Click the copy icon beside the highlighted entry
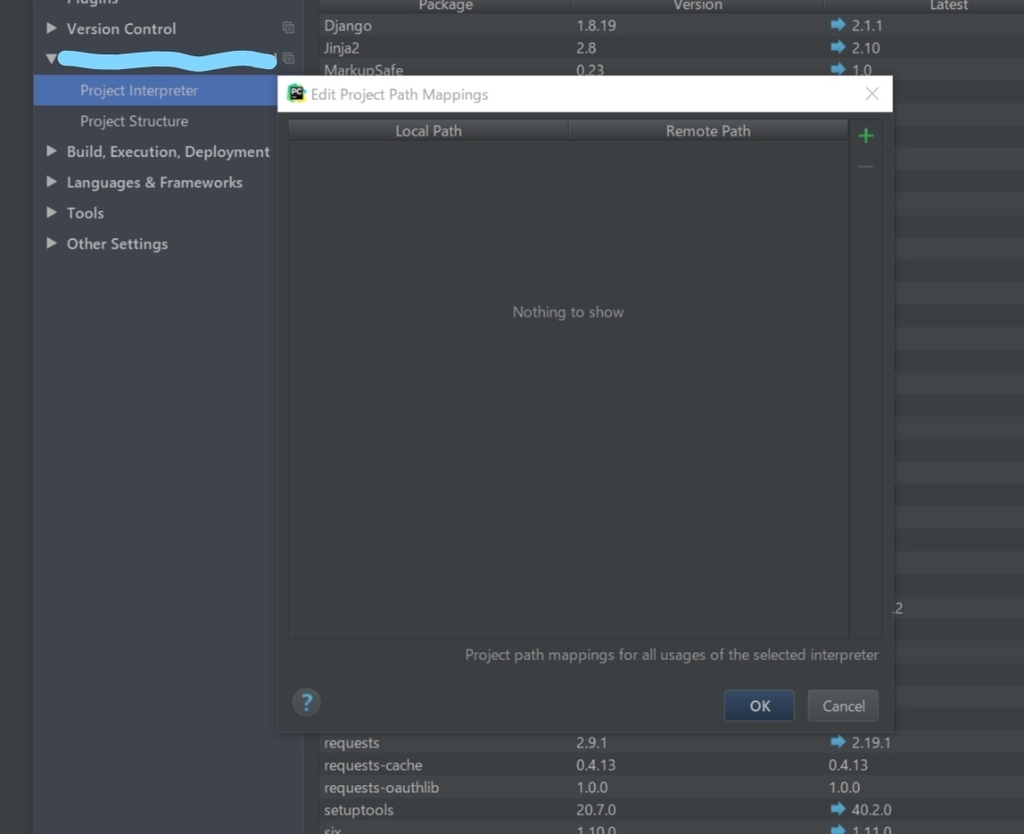 pyautogui.click(x=288, y=58)
